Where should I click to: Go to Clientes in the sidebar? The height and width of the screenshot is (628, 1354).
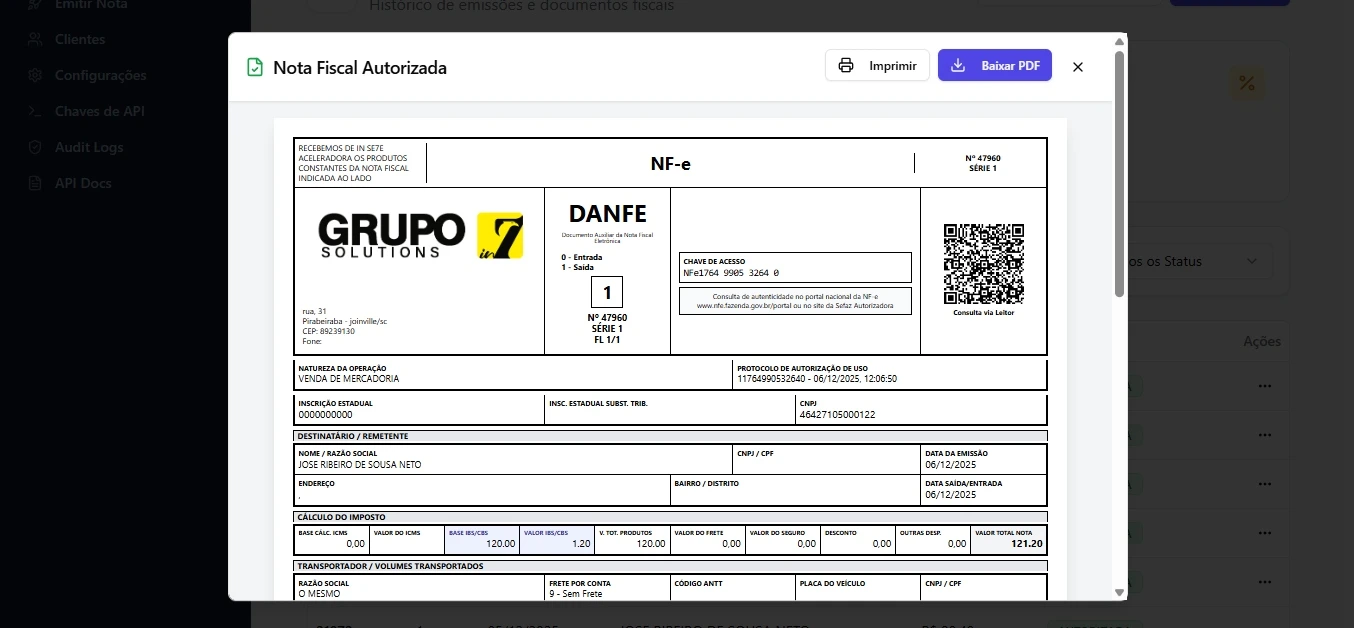pyautogui.click(x=80, y=40)
